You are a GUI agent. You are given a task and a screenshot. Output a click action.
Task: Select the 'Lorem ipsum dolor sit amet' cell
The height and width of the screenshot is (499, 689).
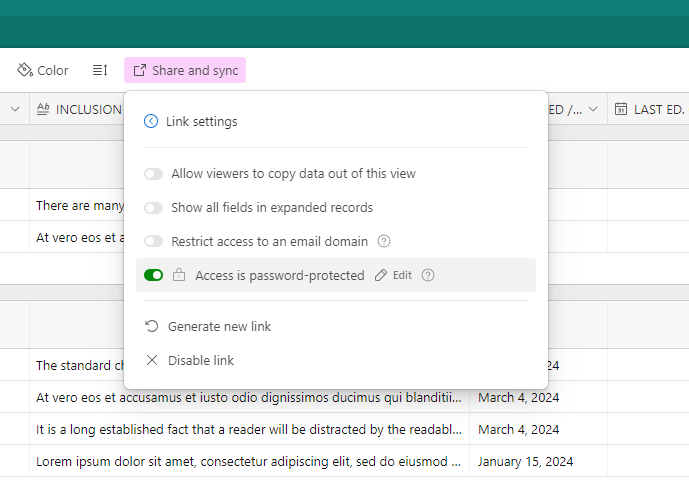(249, 461)
